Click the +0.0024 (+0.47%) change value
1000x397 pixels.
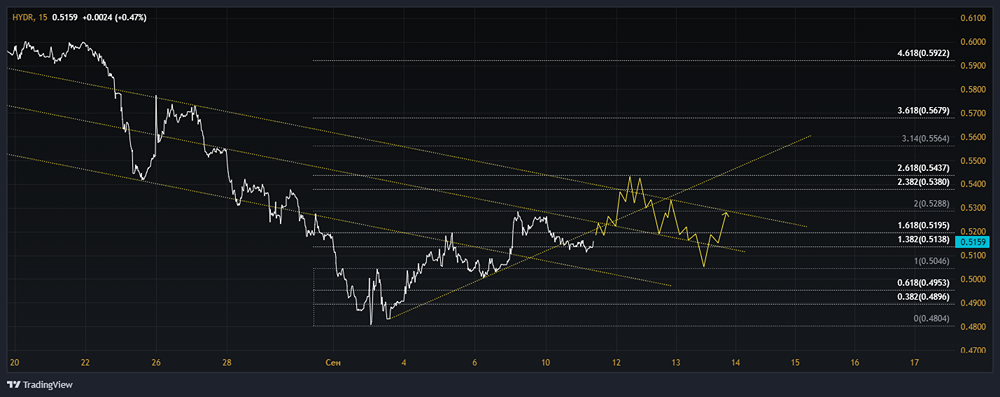click(x=115, y=17)
